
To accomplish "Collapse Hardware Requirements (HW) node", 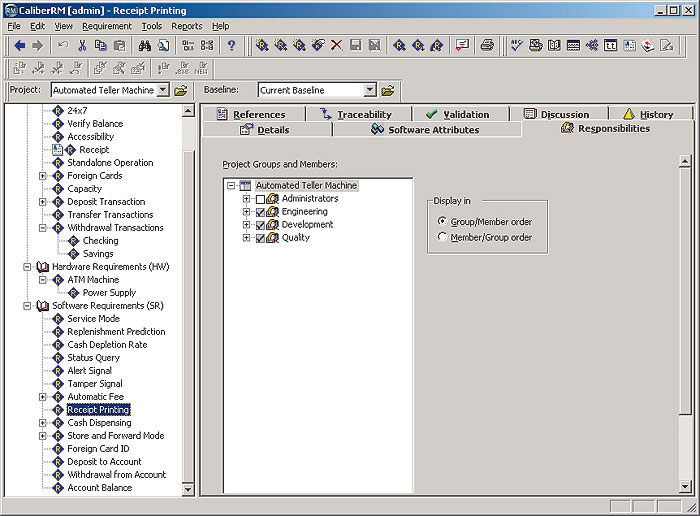I will point(27,267).
